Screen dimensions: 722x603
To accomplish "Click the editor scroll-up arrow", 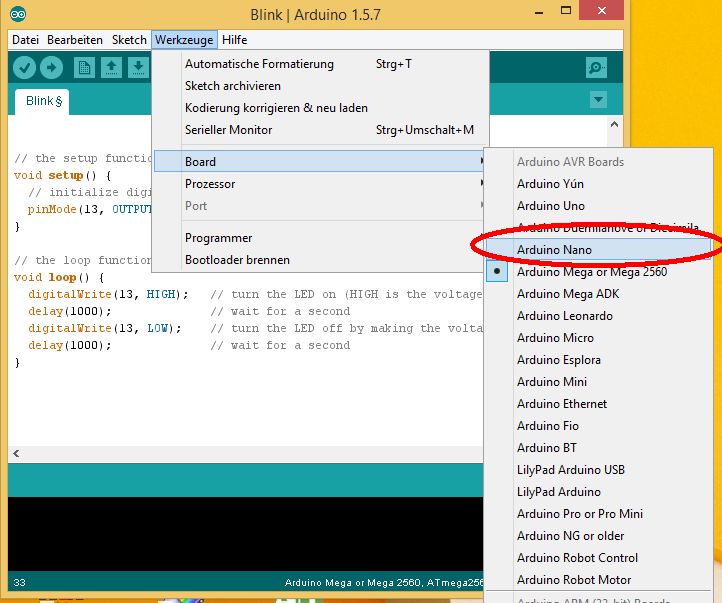I will coord(614,124).
